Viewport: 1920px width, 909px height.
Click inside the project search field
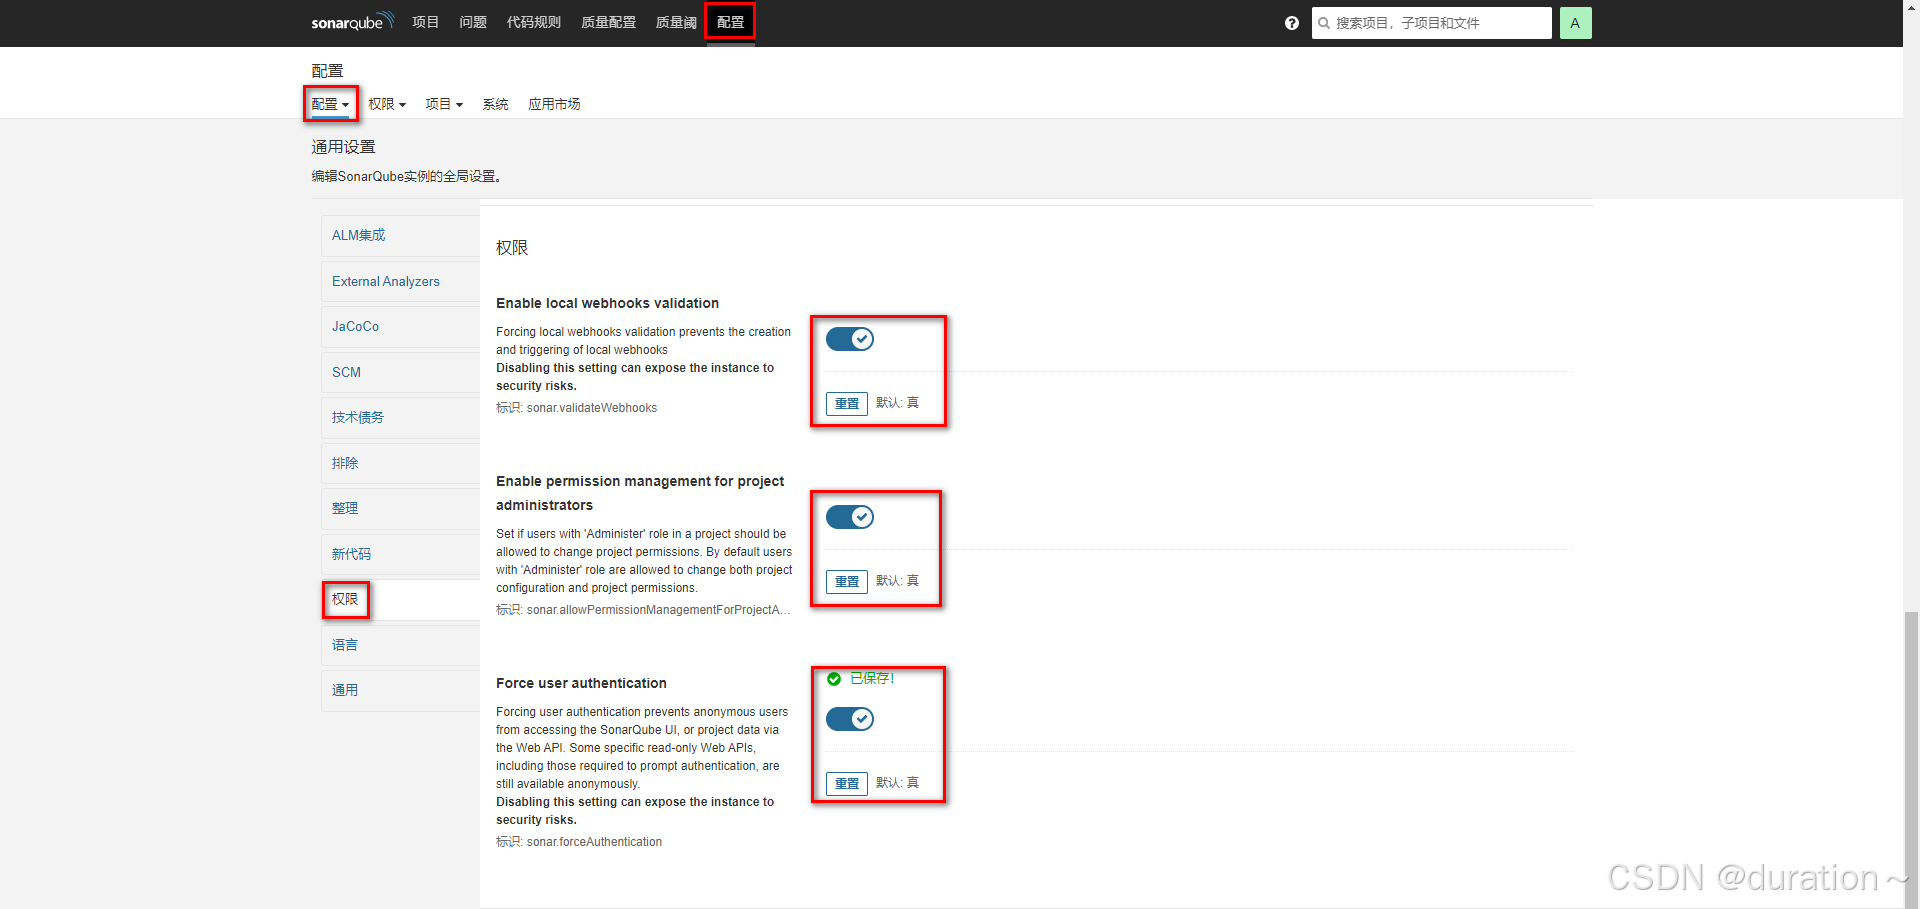point(1430,22)
